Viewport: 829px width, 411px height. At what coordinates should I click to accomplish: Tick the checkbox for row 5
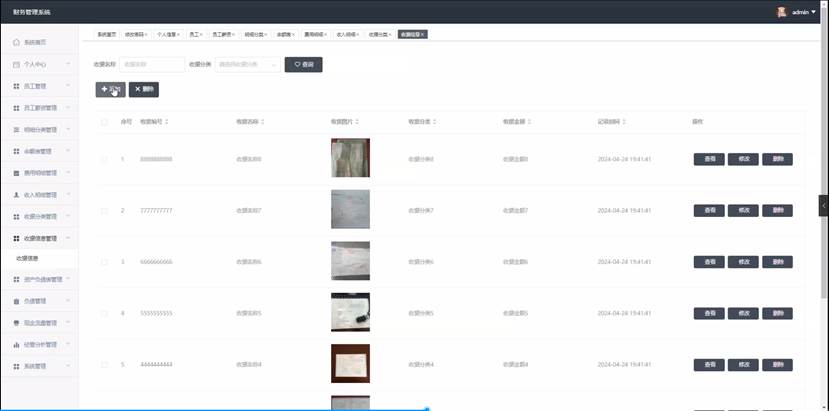click(x=104, y=364)
